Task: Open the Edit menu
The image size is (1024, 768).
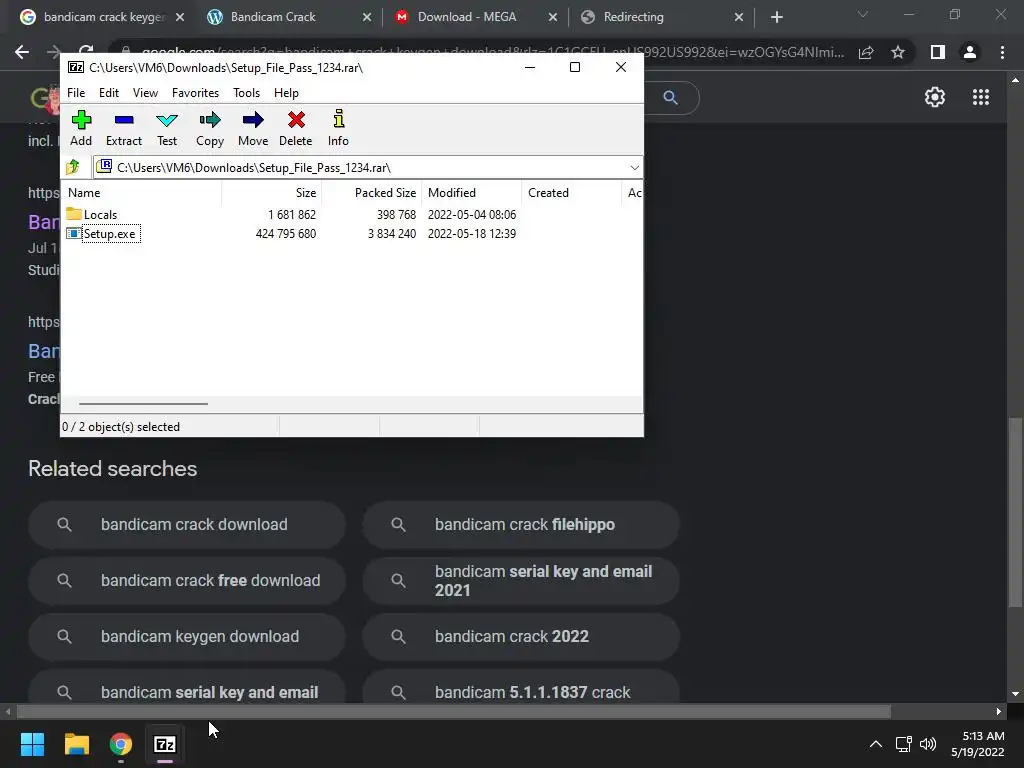Action: coord(108,93)
